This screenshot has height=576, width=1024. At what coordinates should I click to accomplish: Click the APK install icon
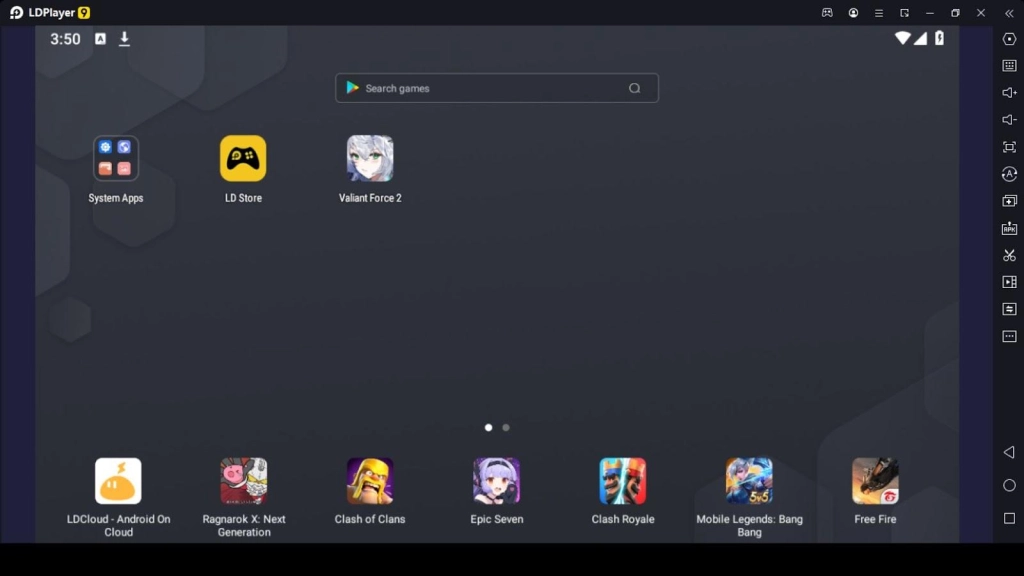tap(1009, 227)
